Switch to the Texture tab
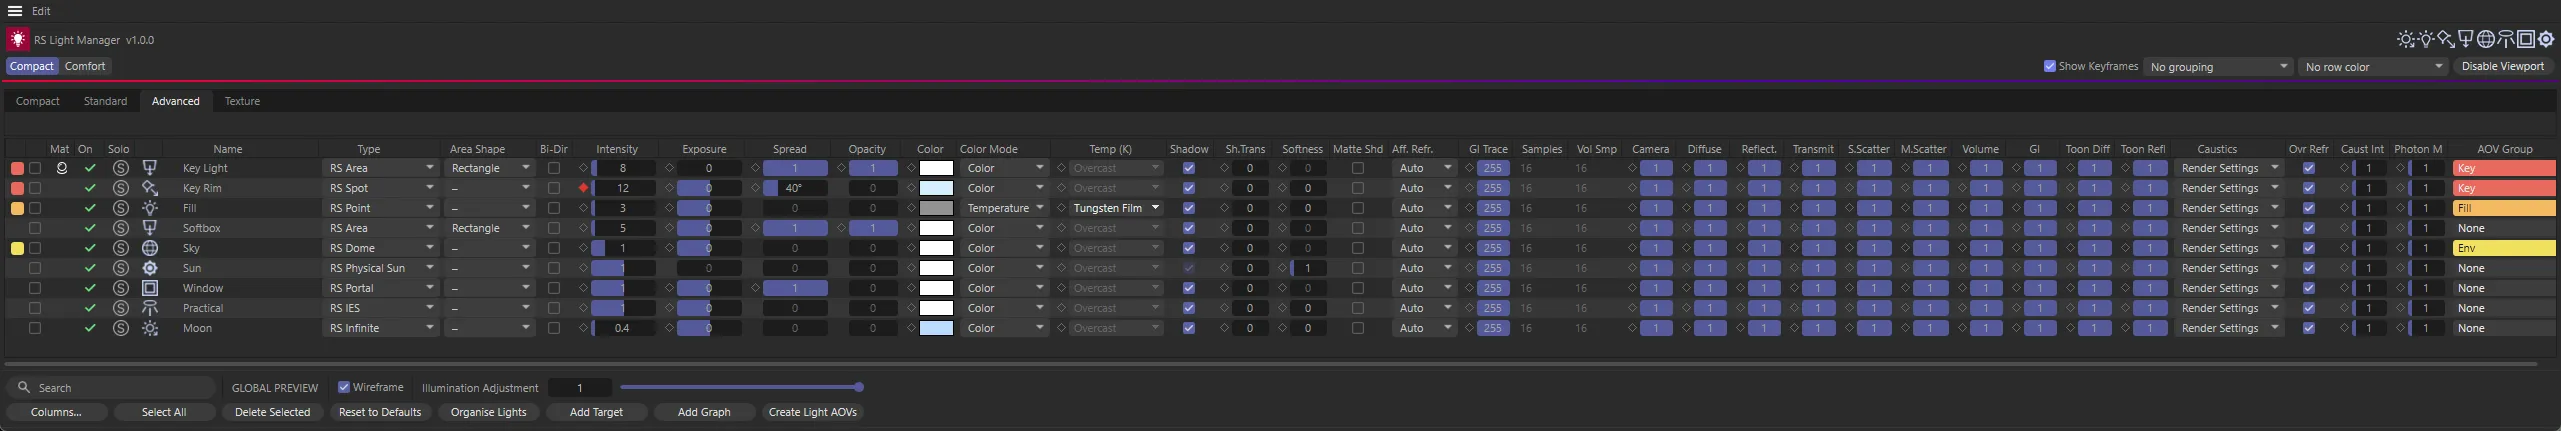The height and width of the screenshot is (431, 2561). [x=242, y=101]
